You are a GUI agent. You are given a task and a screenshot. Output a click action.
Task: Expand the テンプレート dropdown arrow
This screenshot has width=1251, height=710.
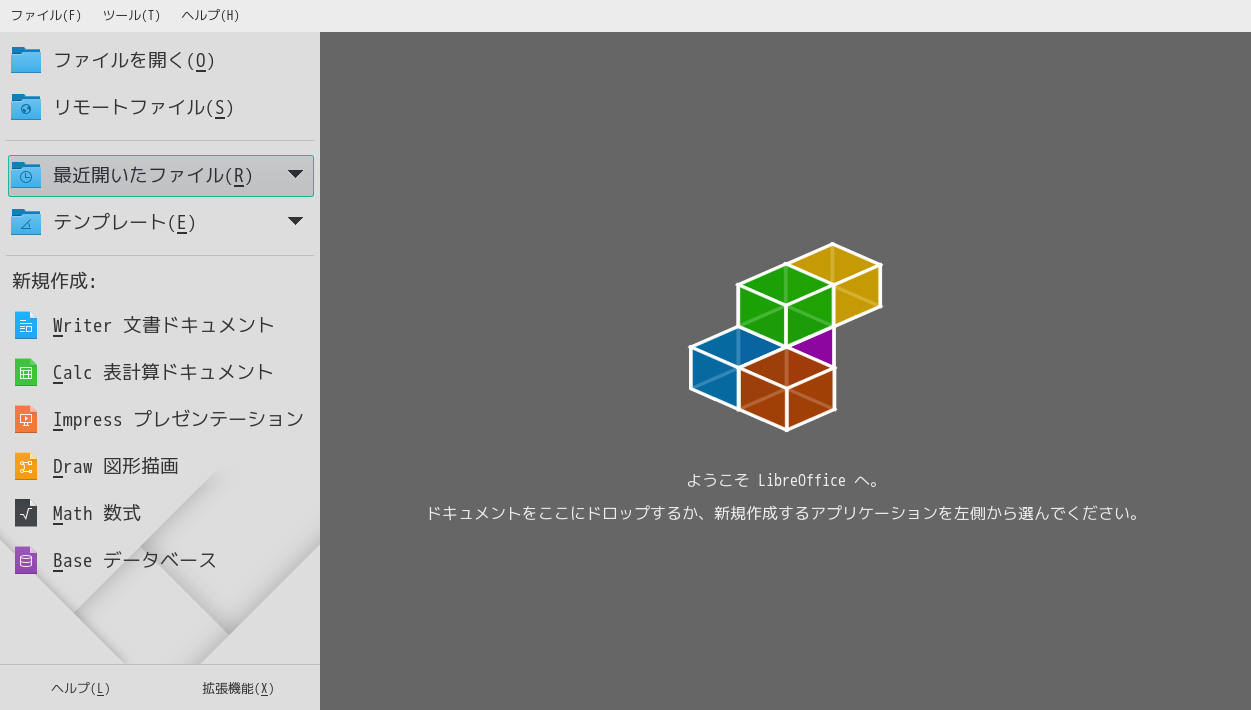295,221
